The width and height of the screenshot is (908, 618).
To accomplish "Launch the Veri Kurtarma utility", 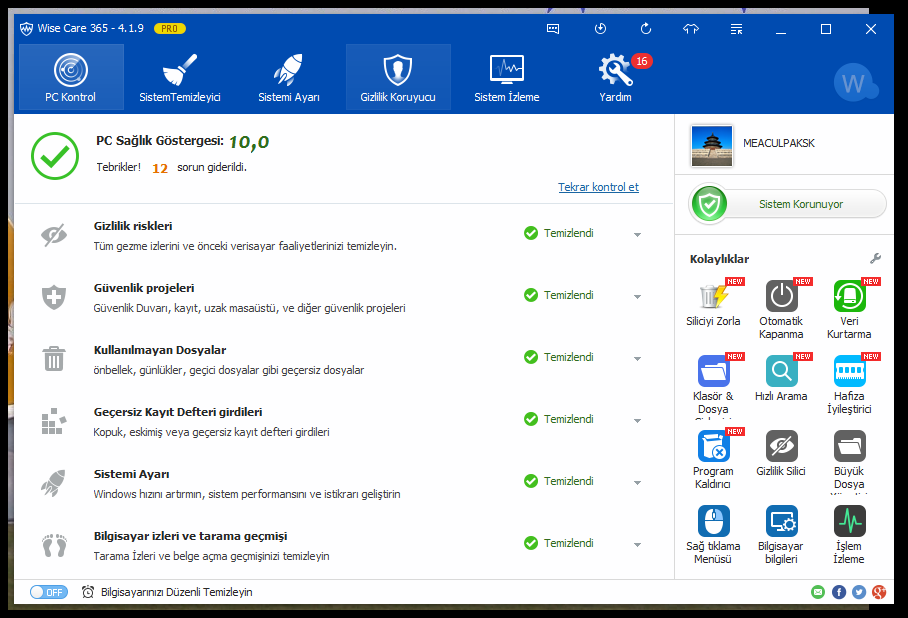I will (849, 309).
